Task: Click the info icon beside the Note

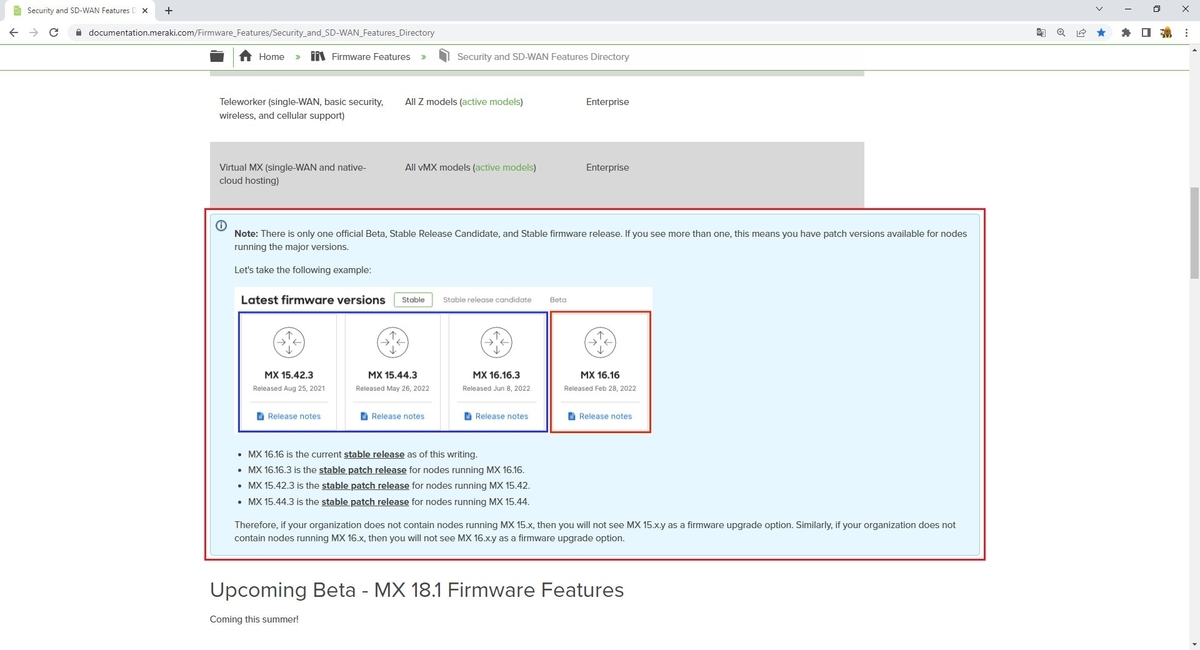Action: (x=222, y=226)
